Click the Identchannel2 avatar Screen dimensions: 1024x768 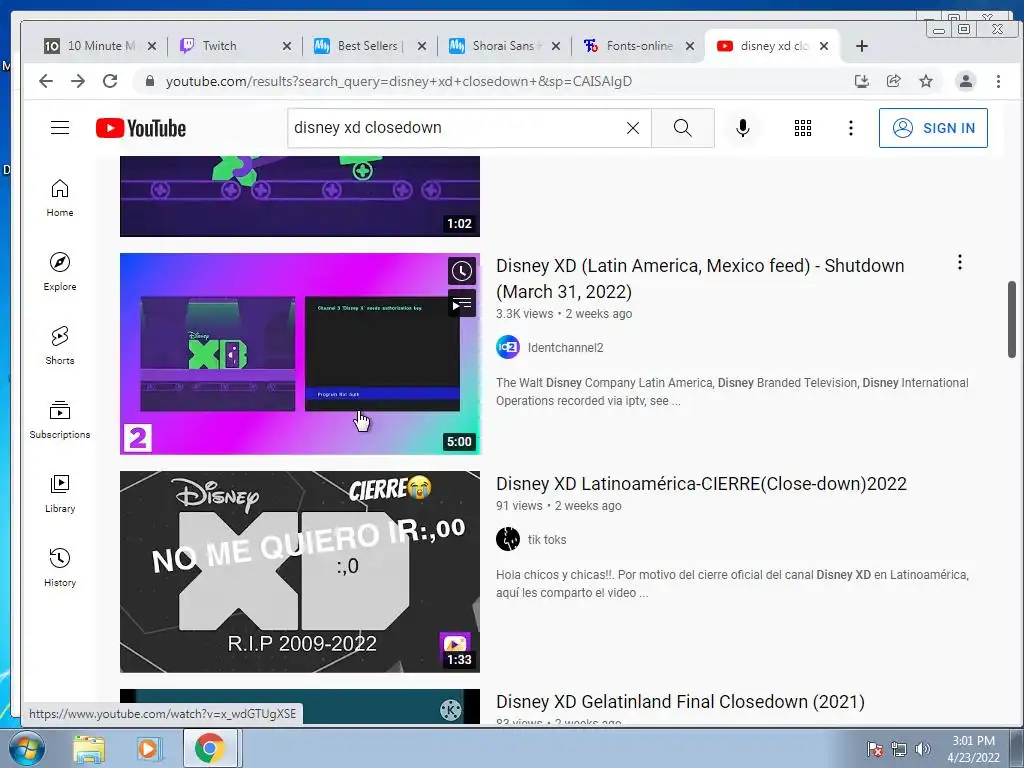coord(507,347)
